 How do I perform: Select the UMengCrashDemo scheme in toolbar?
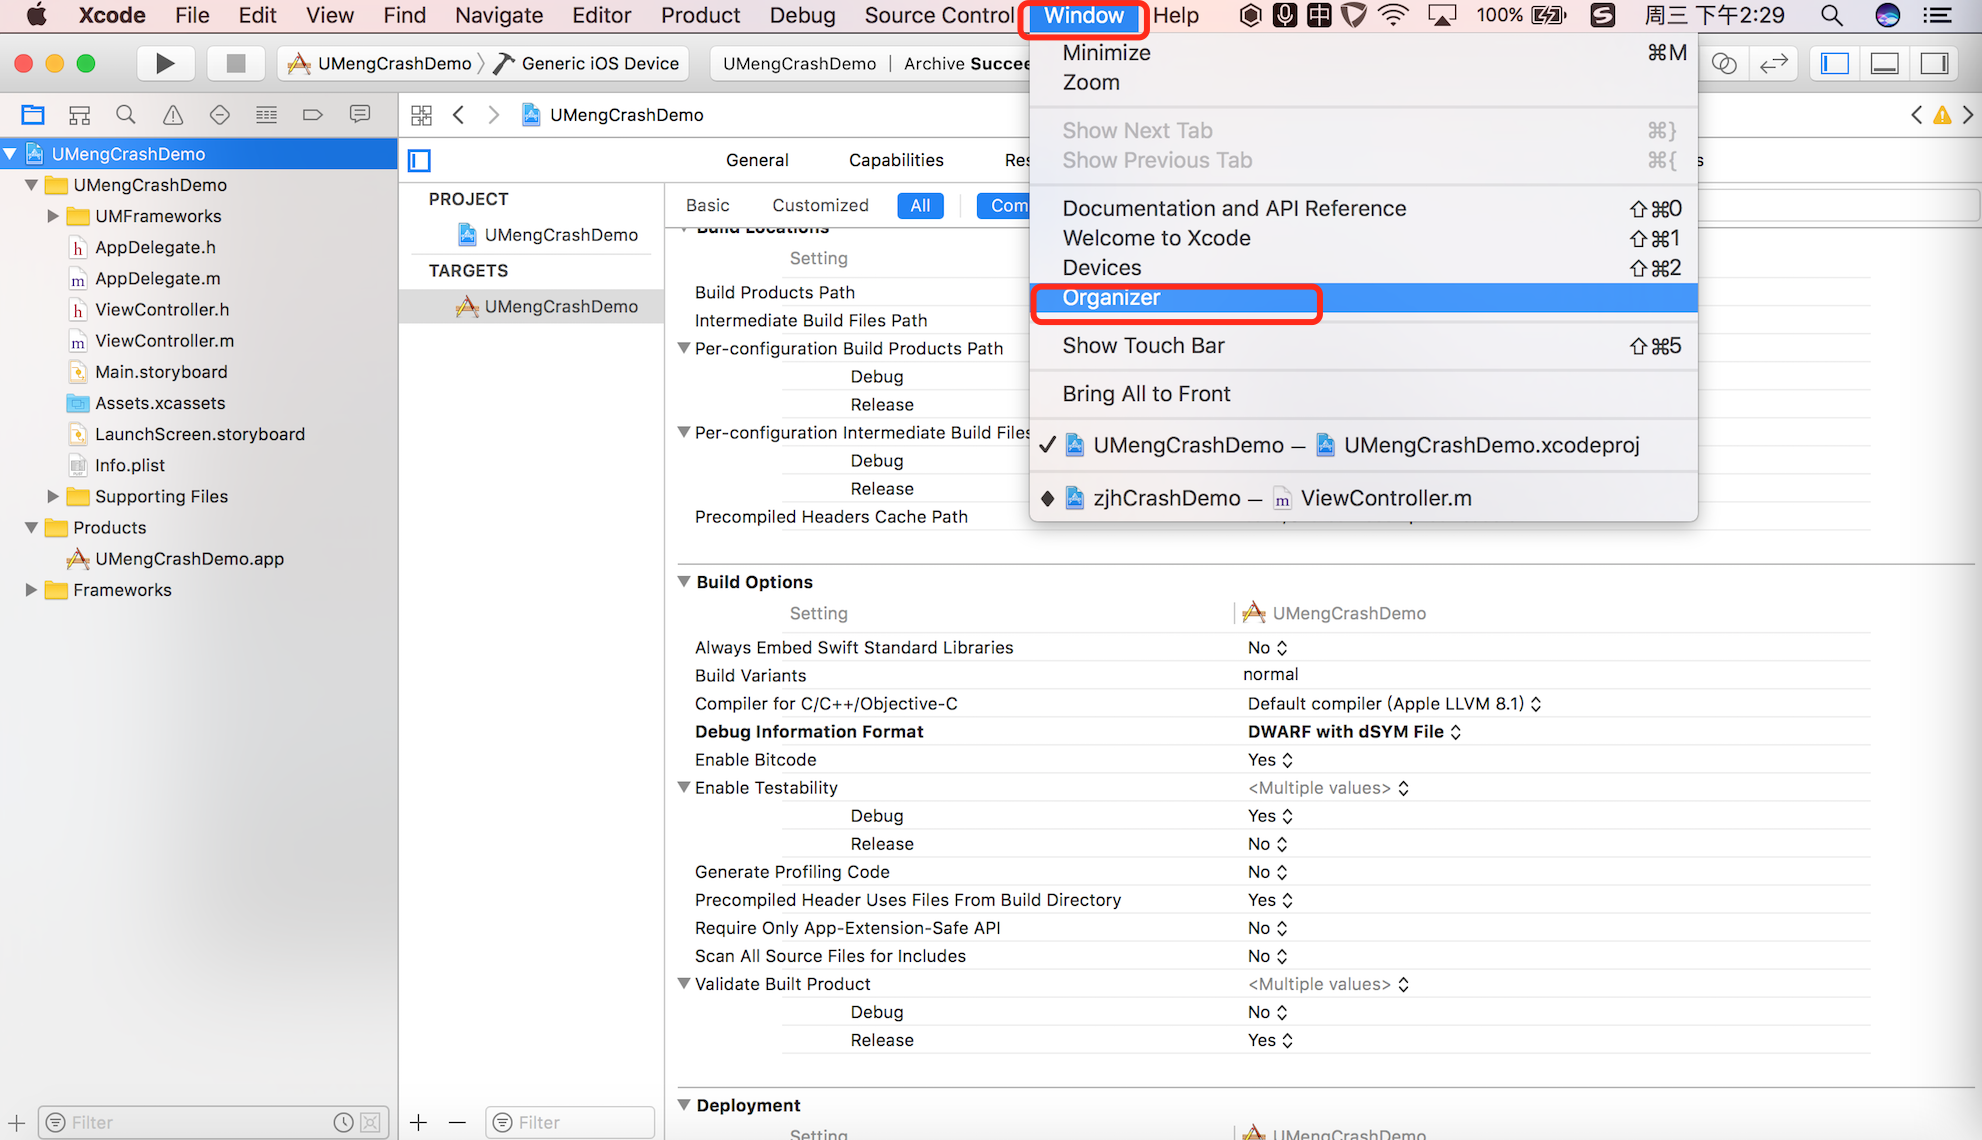tap(380, 64)
